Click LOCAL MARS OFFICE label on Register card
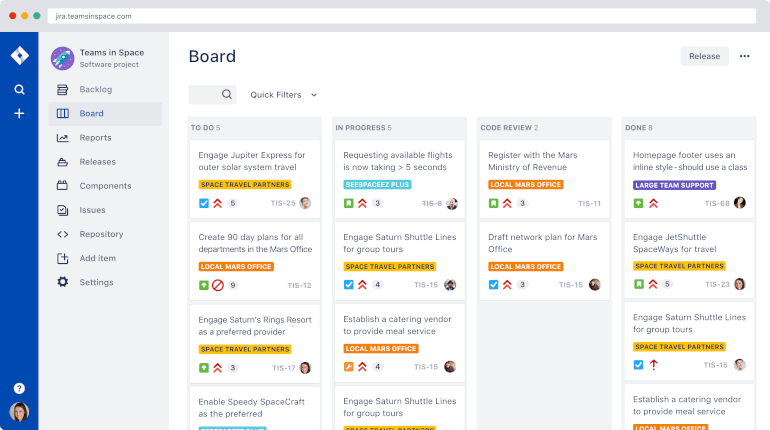 [525, 185]
